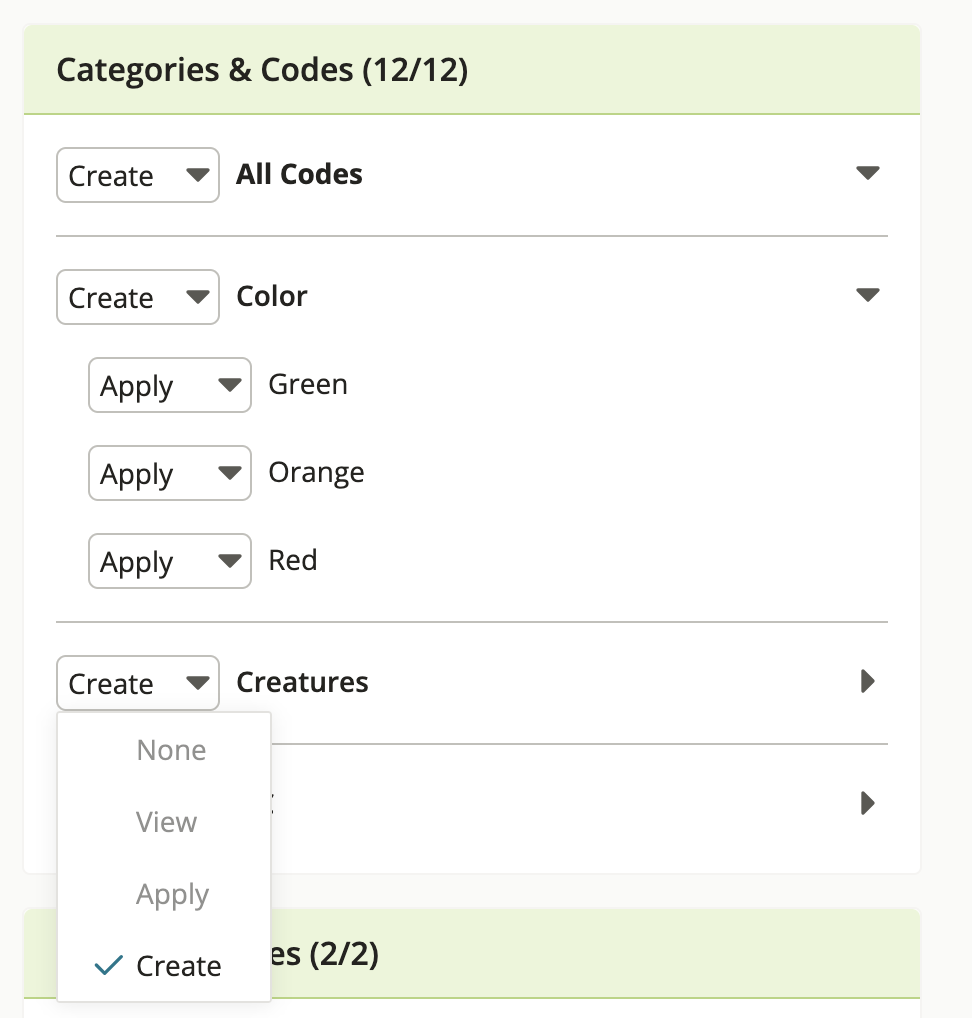Click the Creatures category name
972x1018 pixels.
(x=302, y=682)
